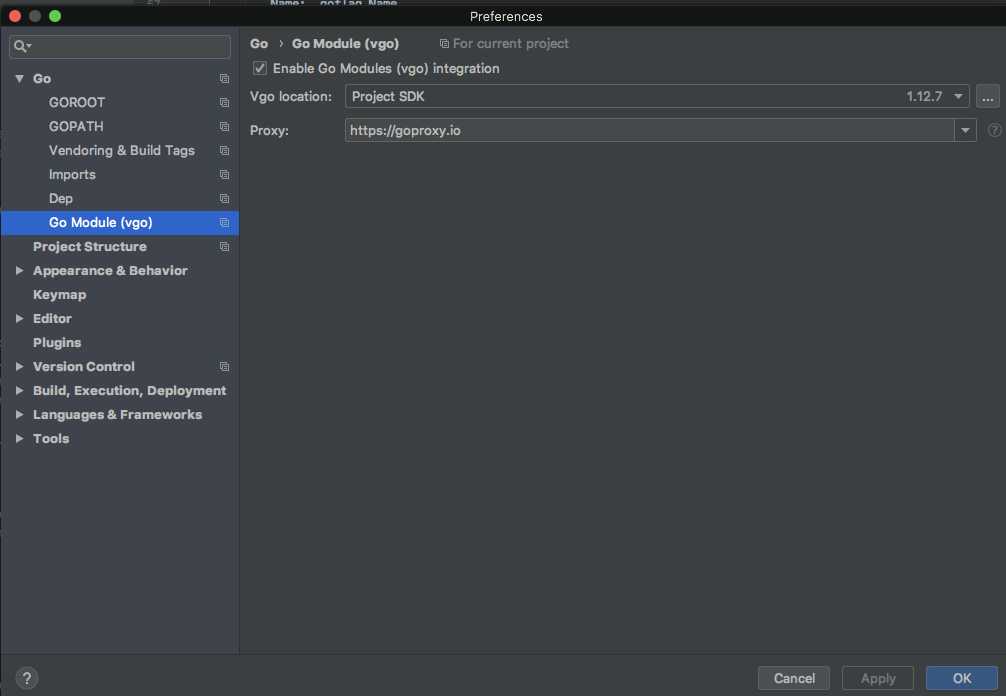
Task: Expand Build, Execution, Deployment section
Action: pyautogui.click(x=20, y=391)
